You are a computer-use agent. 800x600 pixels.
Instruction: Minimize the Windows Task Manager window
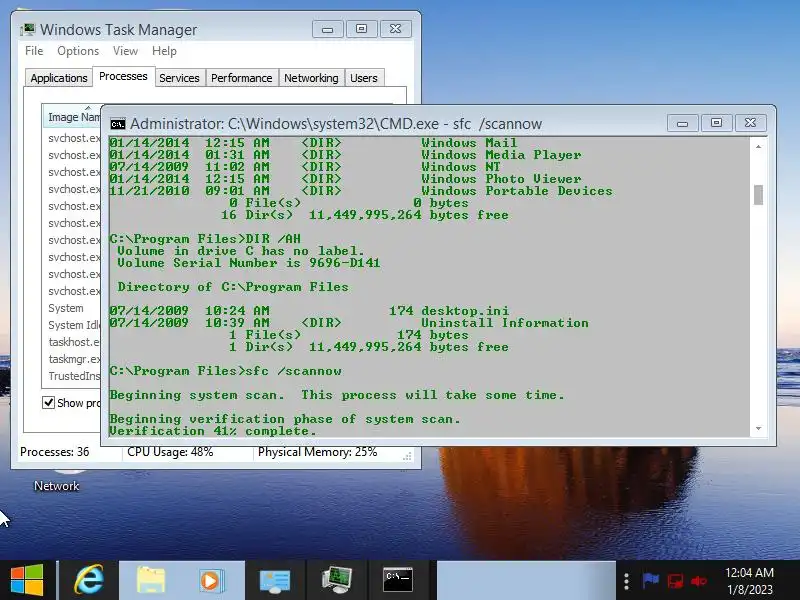(328, 29)
